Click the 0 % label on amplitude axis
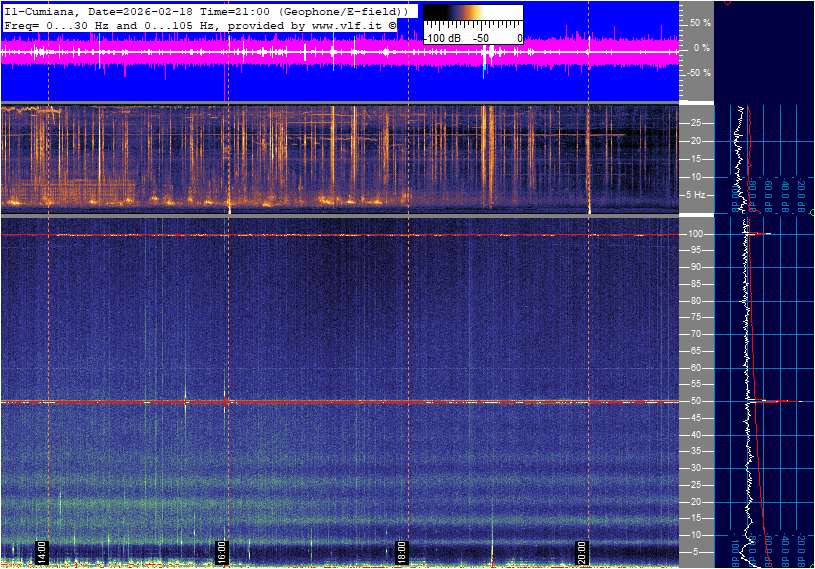This screenshot has height=569, width=815. pyautogui.click(x=702, y=47)
